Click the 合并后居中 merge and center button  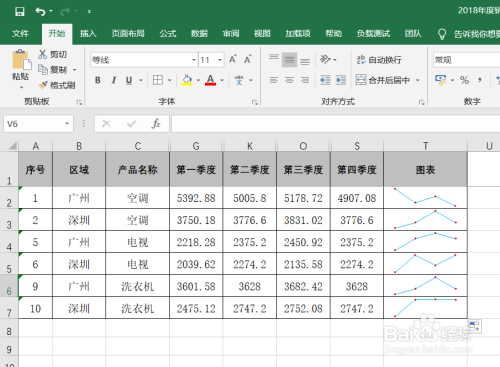383,80
